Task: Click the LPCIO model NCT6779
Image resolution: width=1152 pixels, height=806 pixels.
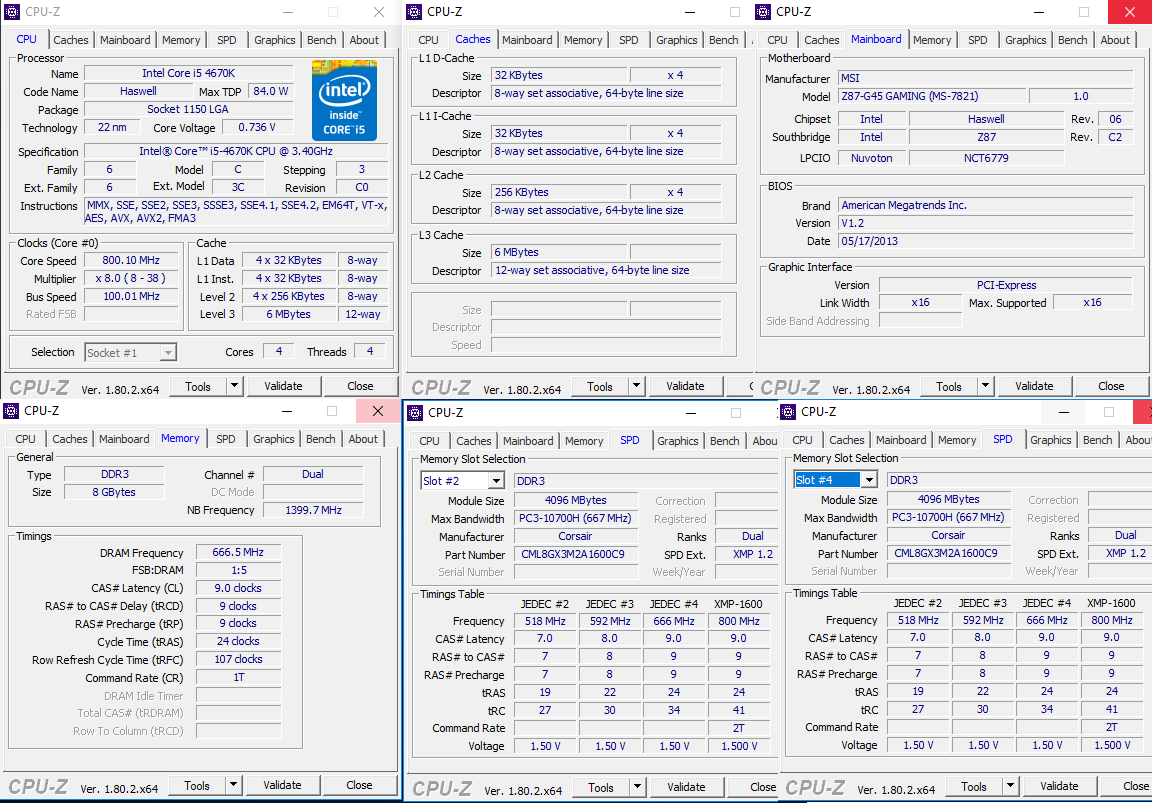Action: 986,158
